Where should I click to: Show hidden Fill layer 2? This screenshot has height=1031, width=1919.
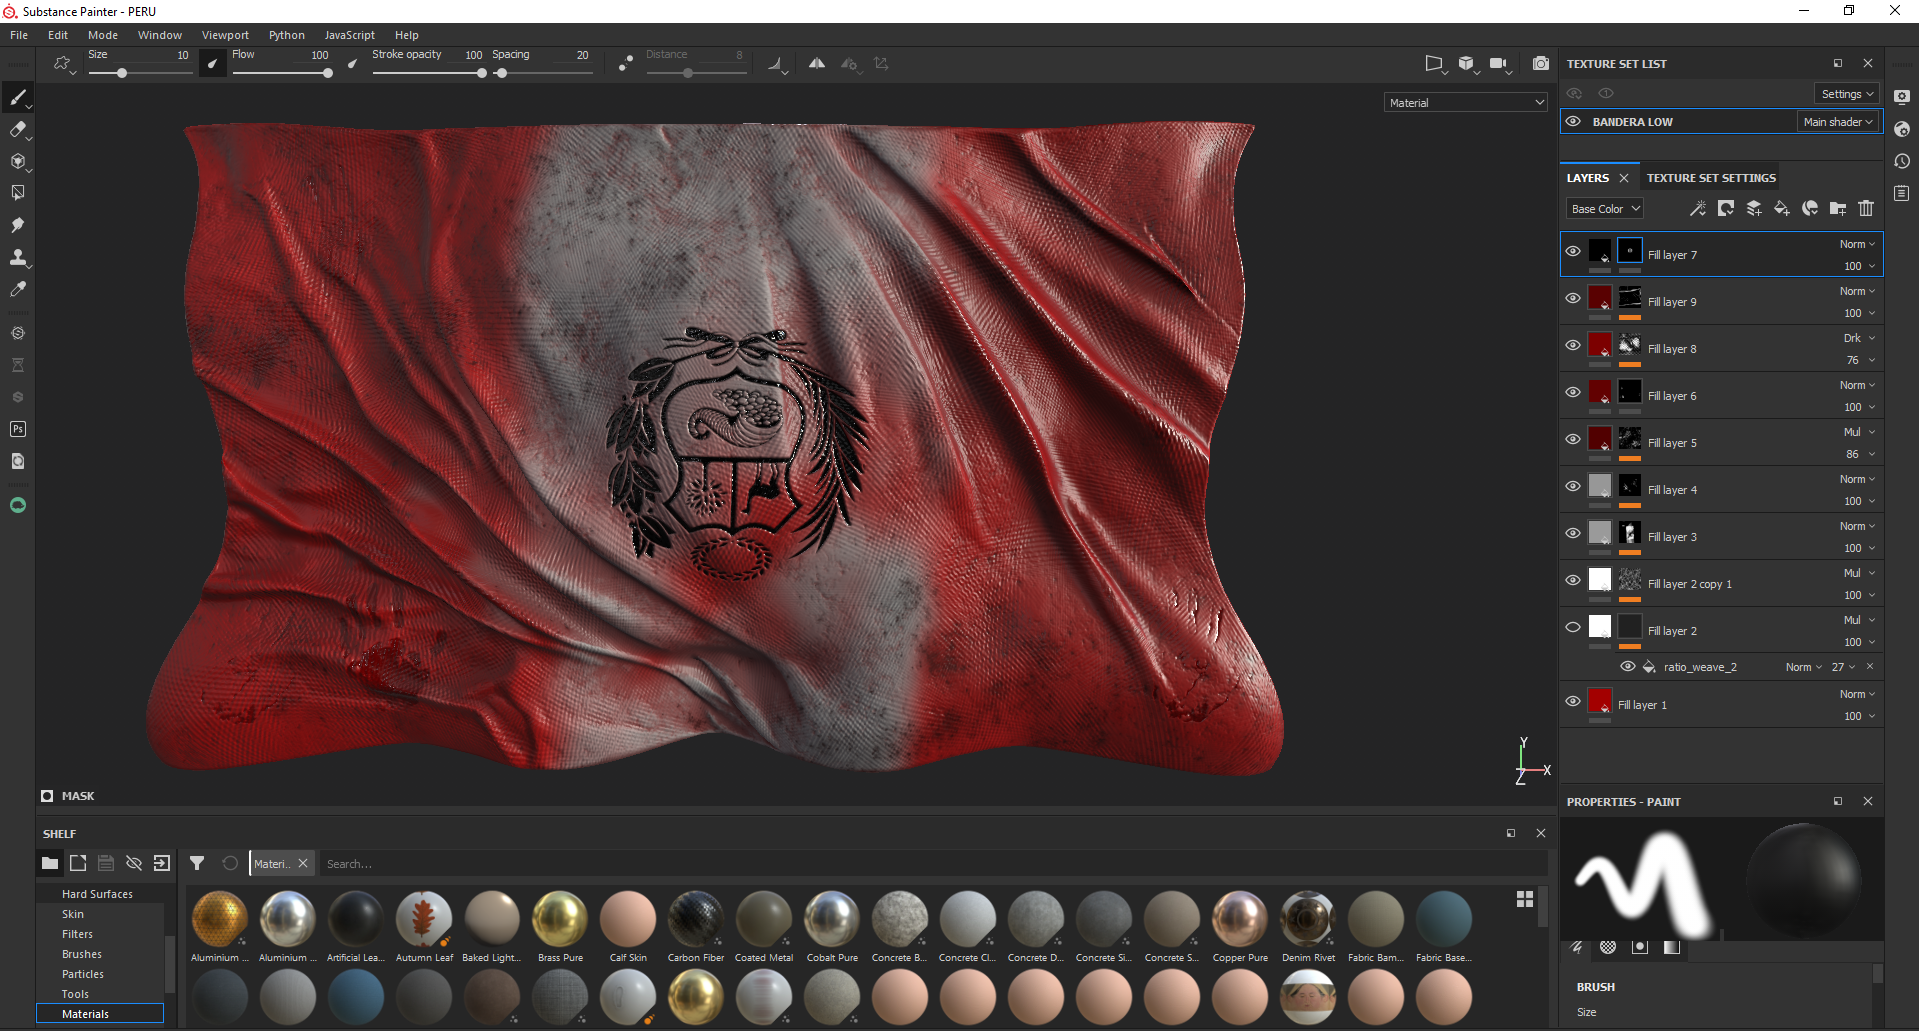[1573, 627]
